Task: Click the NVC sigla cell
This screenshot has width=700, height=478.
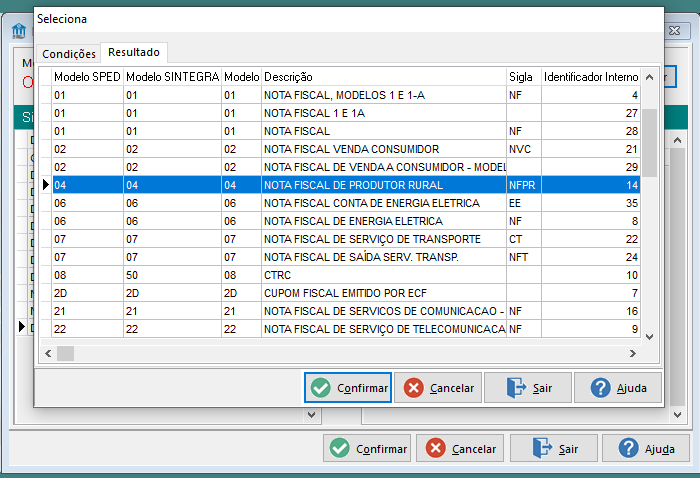Action: [524, 149]
